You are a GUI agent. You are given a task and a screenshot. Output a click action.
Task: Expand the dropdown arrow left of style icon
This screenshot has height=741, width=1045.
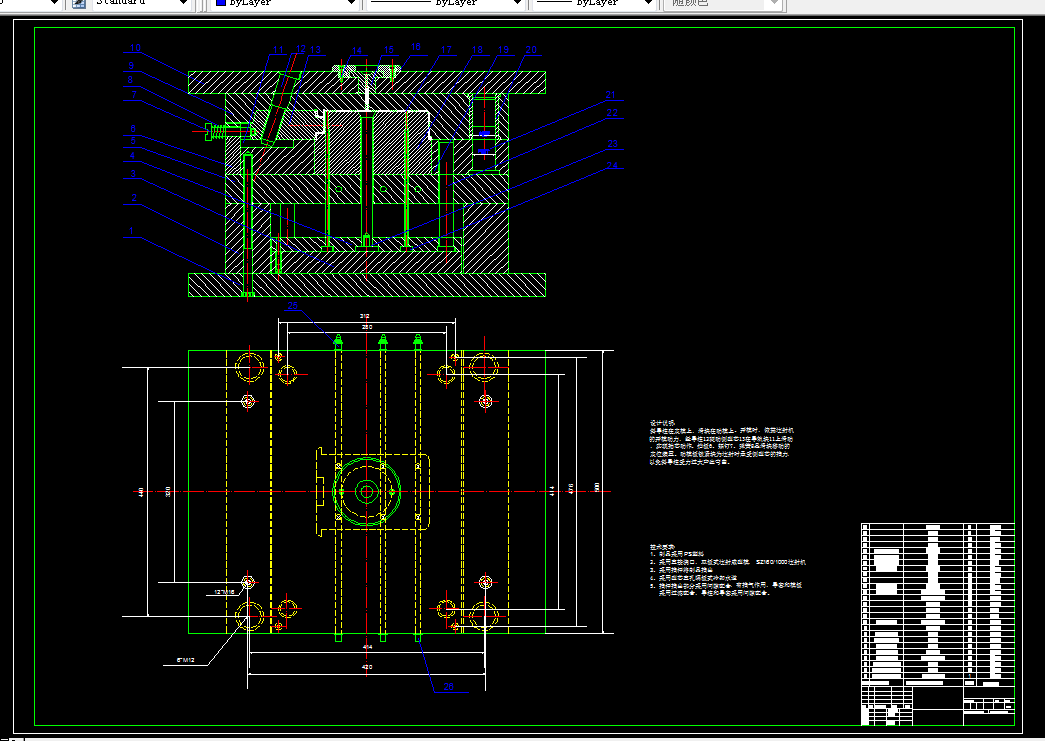[55, 3]
